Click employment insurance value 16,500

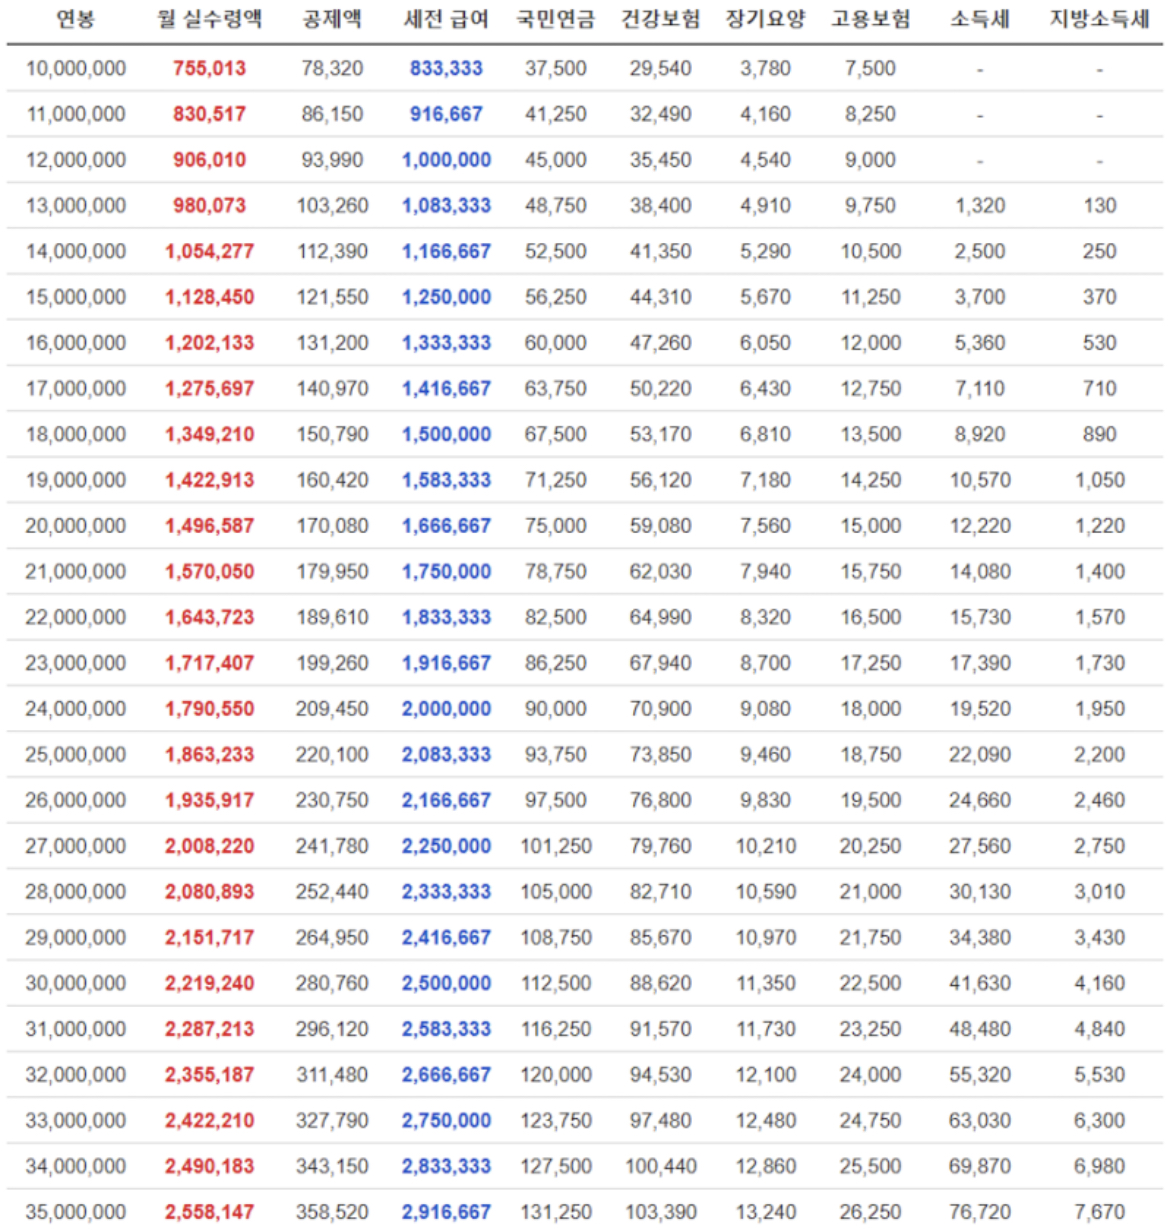tap(870, 618)
